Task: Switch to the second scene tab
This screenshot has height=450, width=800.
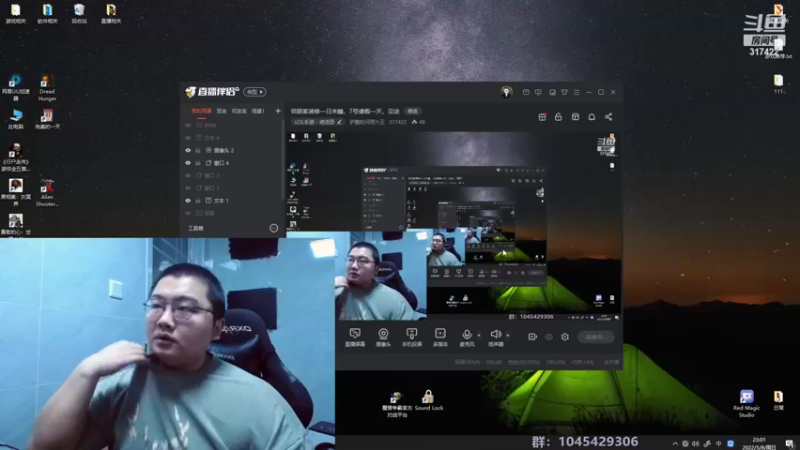Action: (x=221, y=111)
